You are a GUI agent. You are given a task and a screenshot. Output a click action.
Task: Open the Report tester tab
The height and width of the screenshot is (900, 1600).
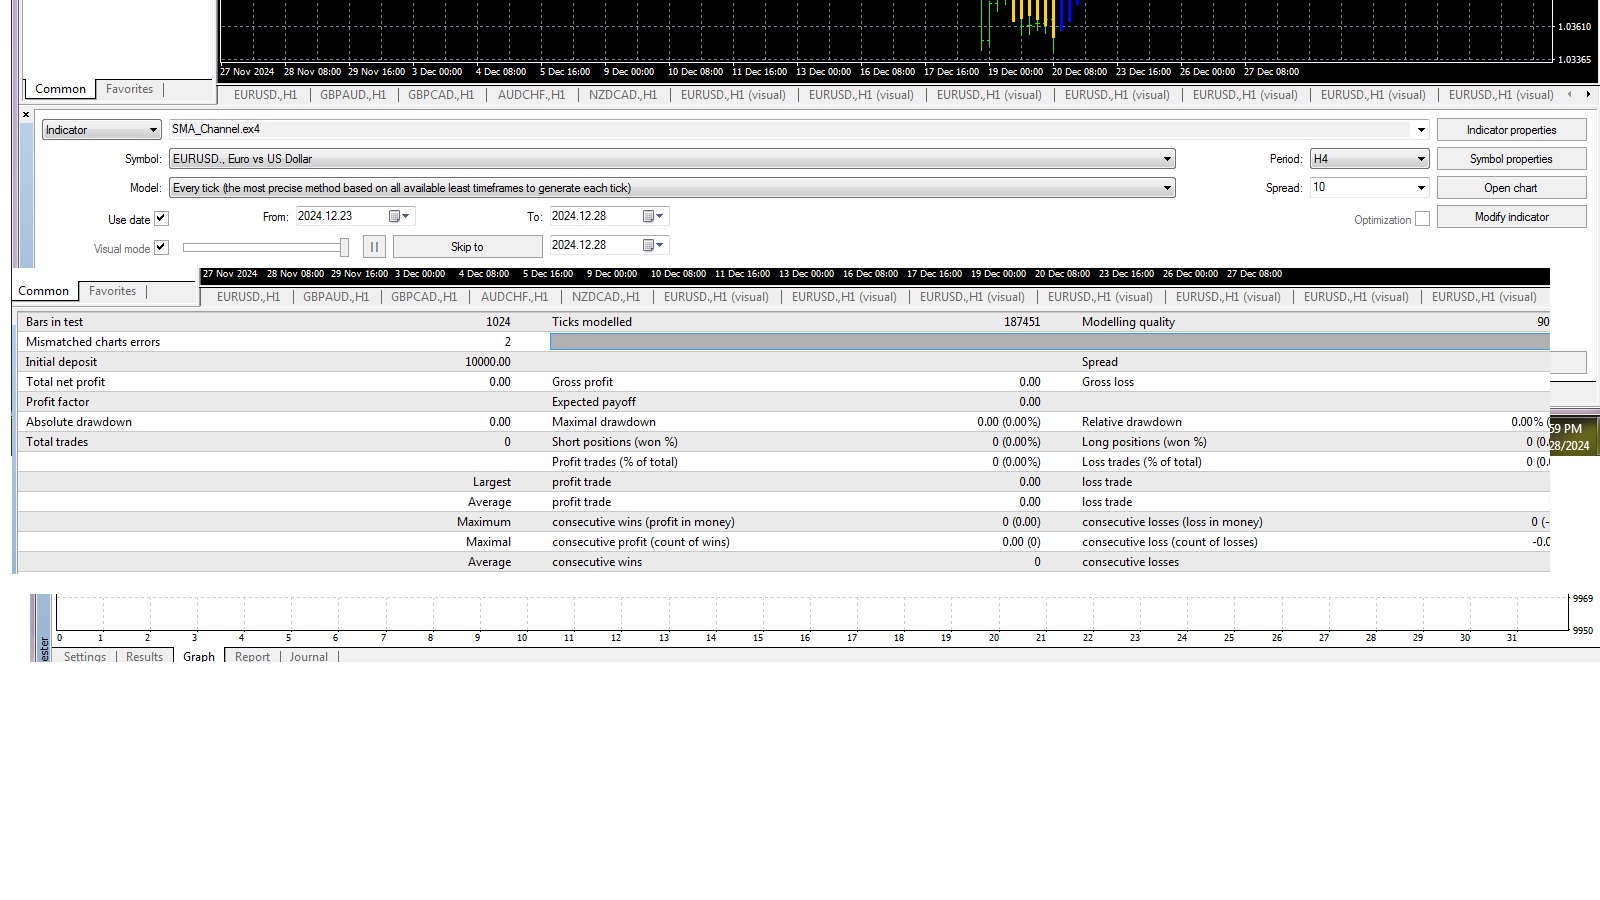[252, 657]
